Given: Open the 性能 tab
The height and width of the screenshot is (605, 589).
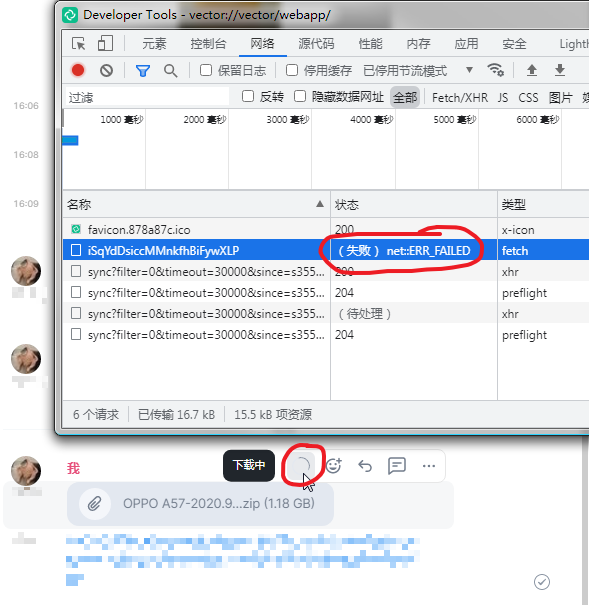Looking at the screenshot, I should coord(370,44).
